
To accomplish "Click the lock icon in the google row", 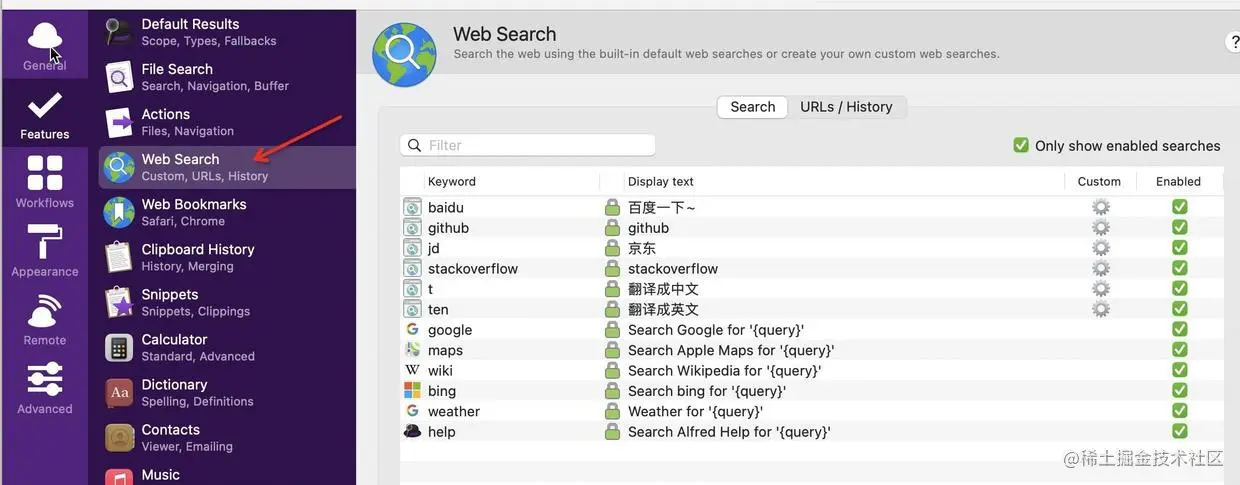I will pos(612,329).
